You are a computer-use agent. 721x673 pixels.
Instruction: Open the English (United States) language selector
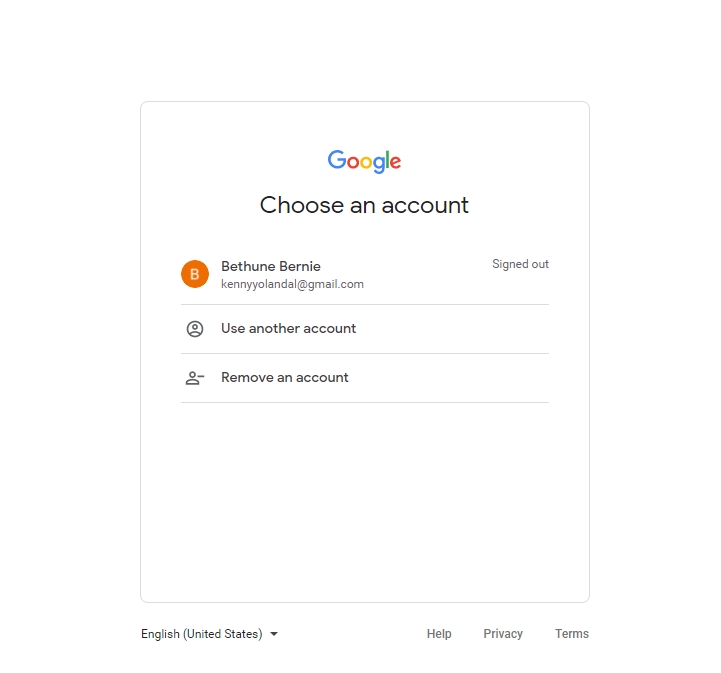click(x=202, y=634)
